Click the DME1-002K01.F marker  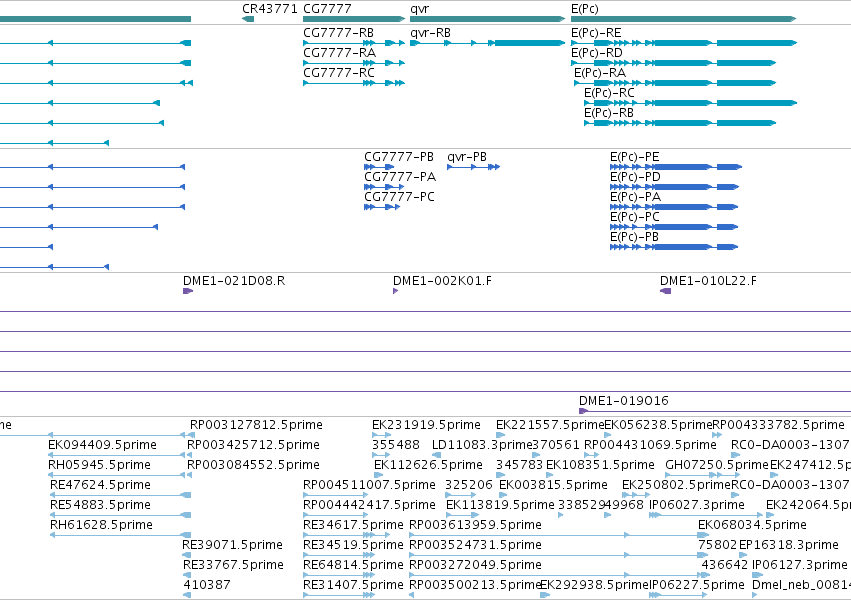(396, 291)
